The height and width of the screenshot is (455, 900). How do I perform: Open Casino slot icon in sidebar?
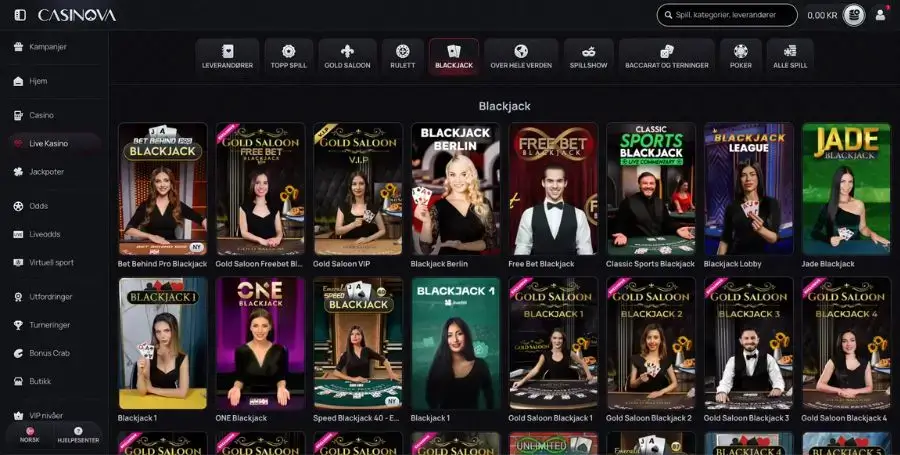point(18,115)
